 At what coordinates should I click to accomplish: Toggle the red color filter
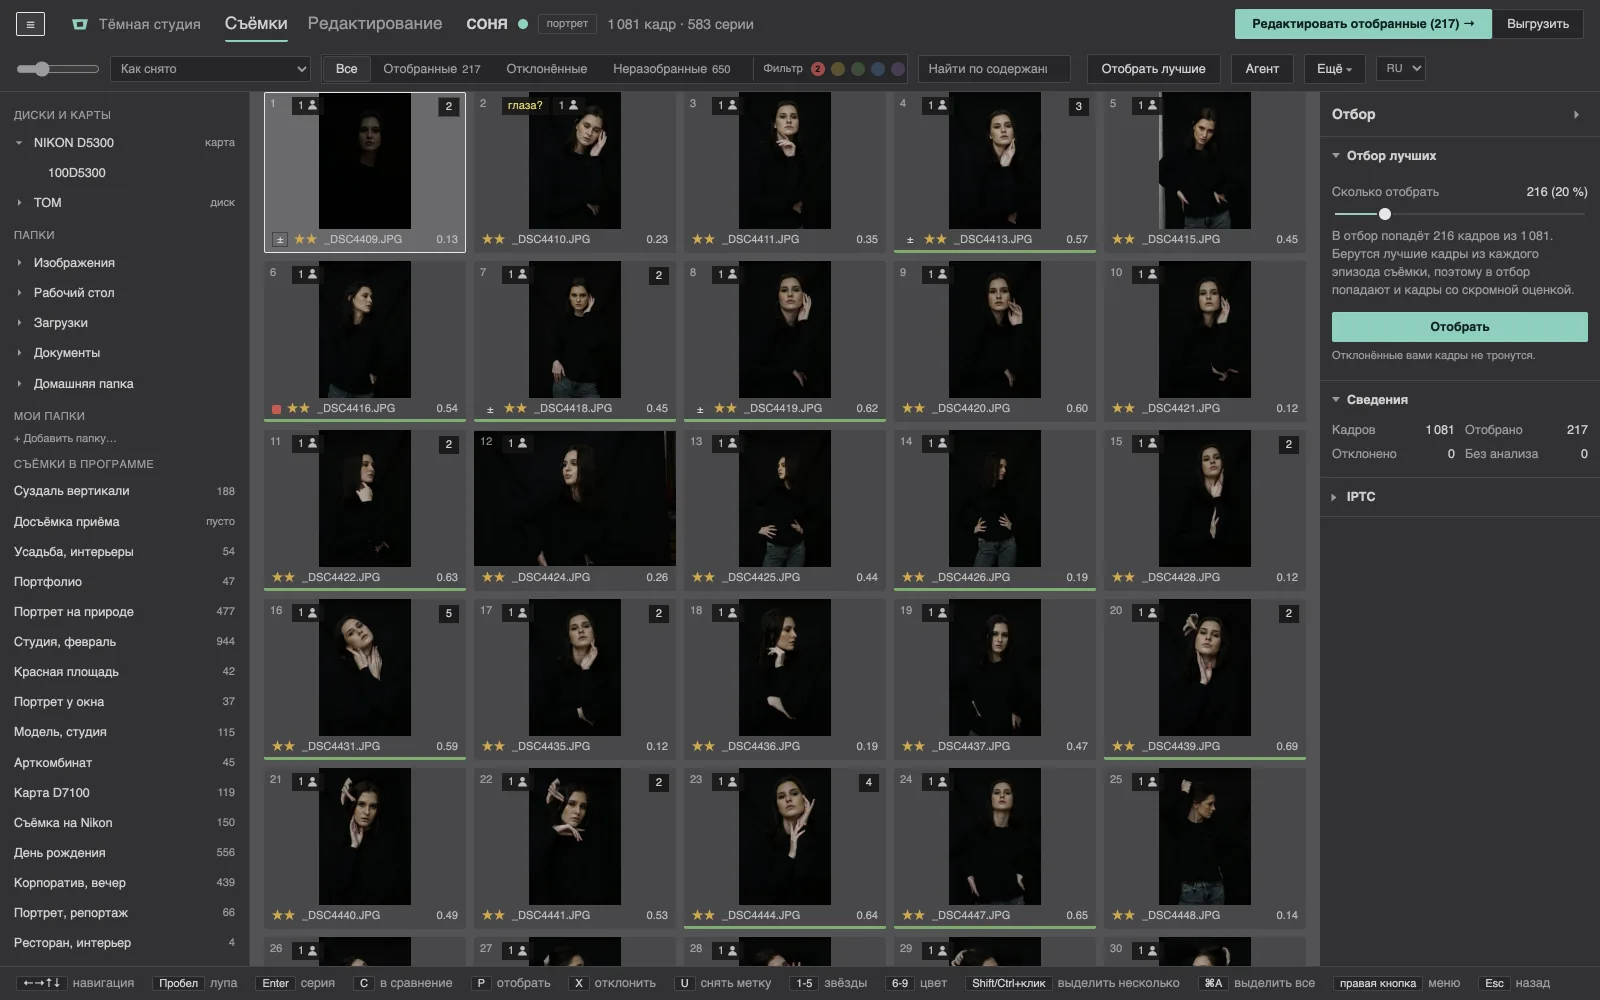818,69
